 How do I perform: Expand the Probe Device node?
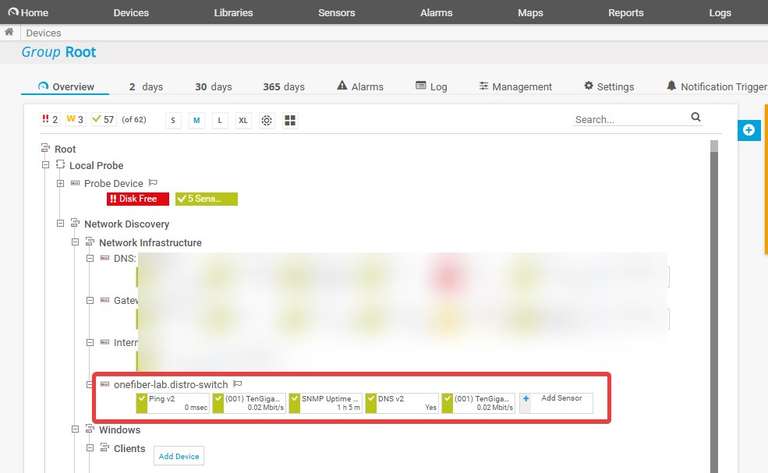pos(60,183)
